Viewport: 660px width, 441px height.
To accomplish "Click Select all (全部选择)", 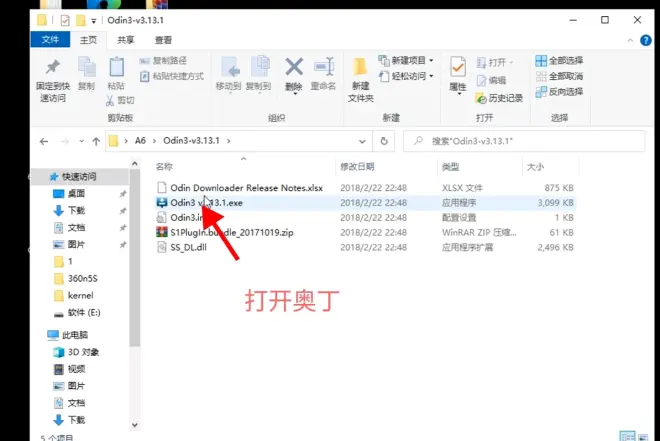I will click(559, 61).
